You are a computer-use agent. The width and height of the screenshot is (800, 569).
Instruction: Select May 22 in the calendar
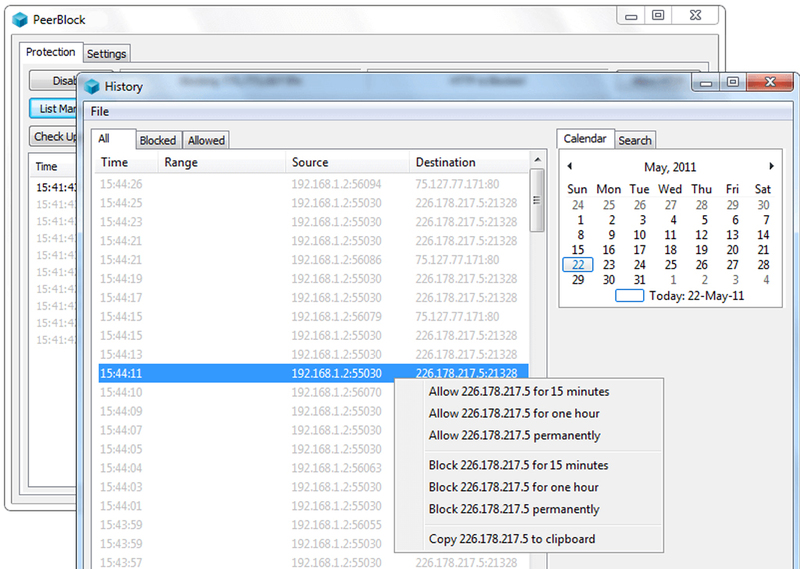click(x=578, y=265)
